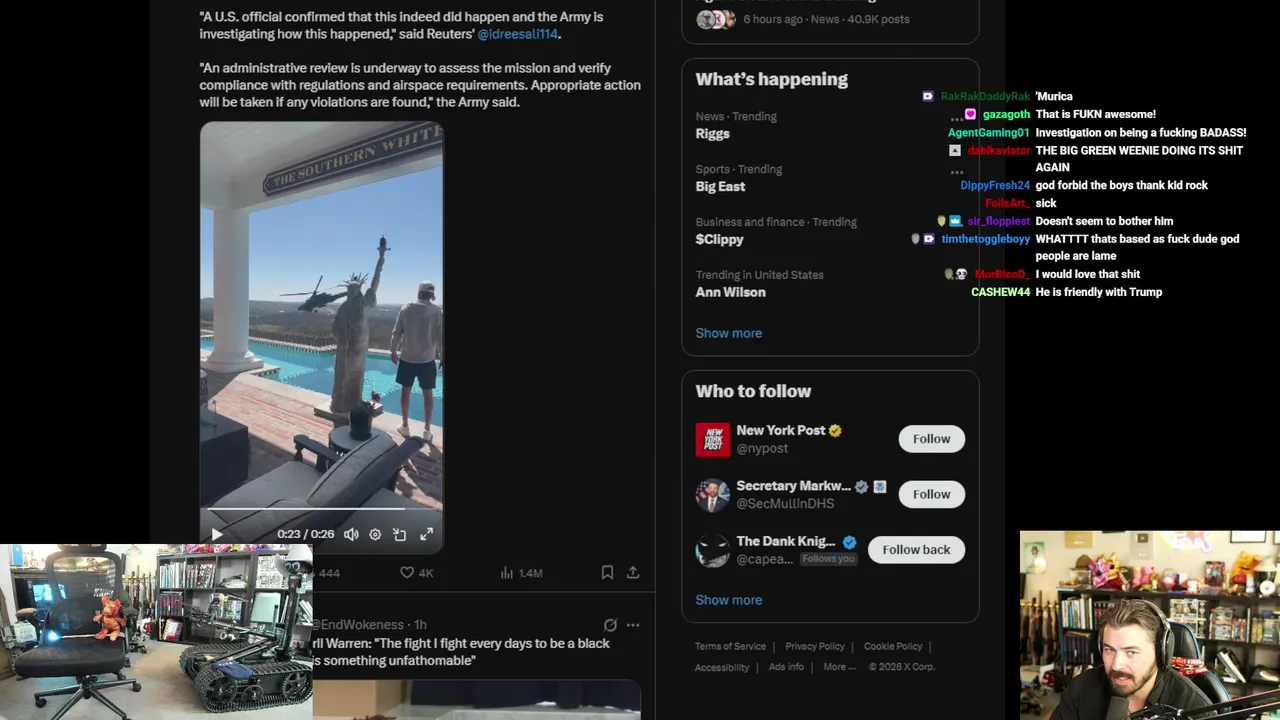Follow New York Post account

coord(931,439)
